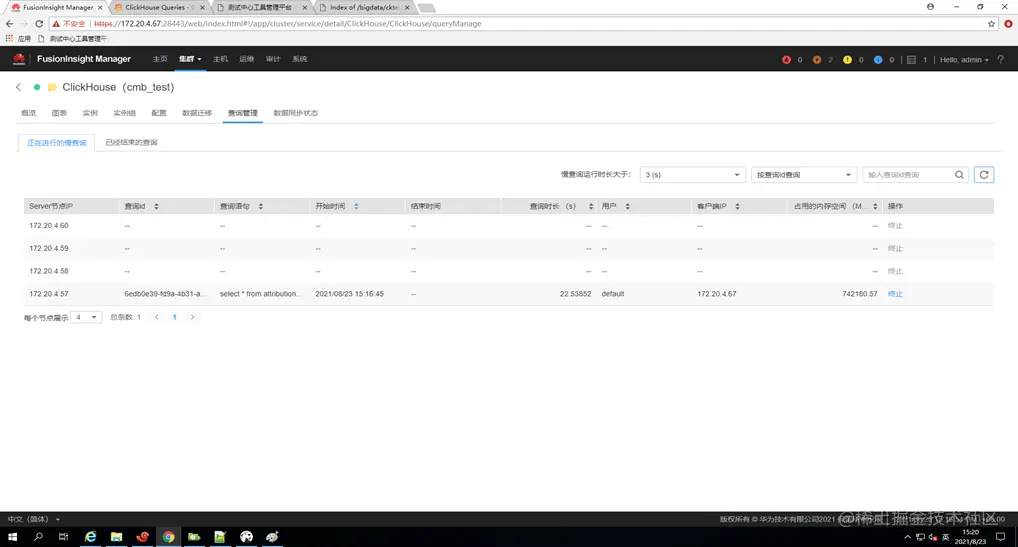The height and width of the screenshot is (547, 1018).
Task: Reload the browser page
Action: (39, 23)
